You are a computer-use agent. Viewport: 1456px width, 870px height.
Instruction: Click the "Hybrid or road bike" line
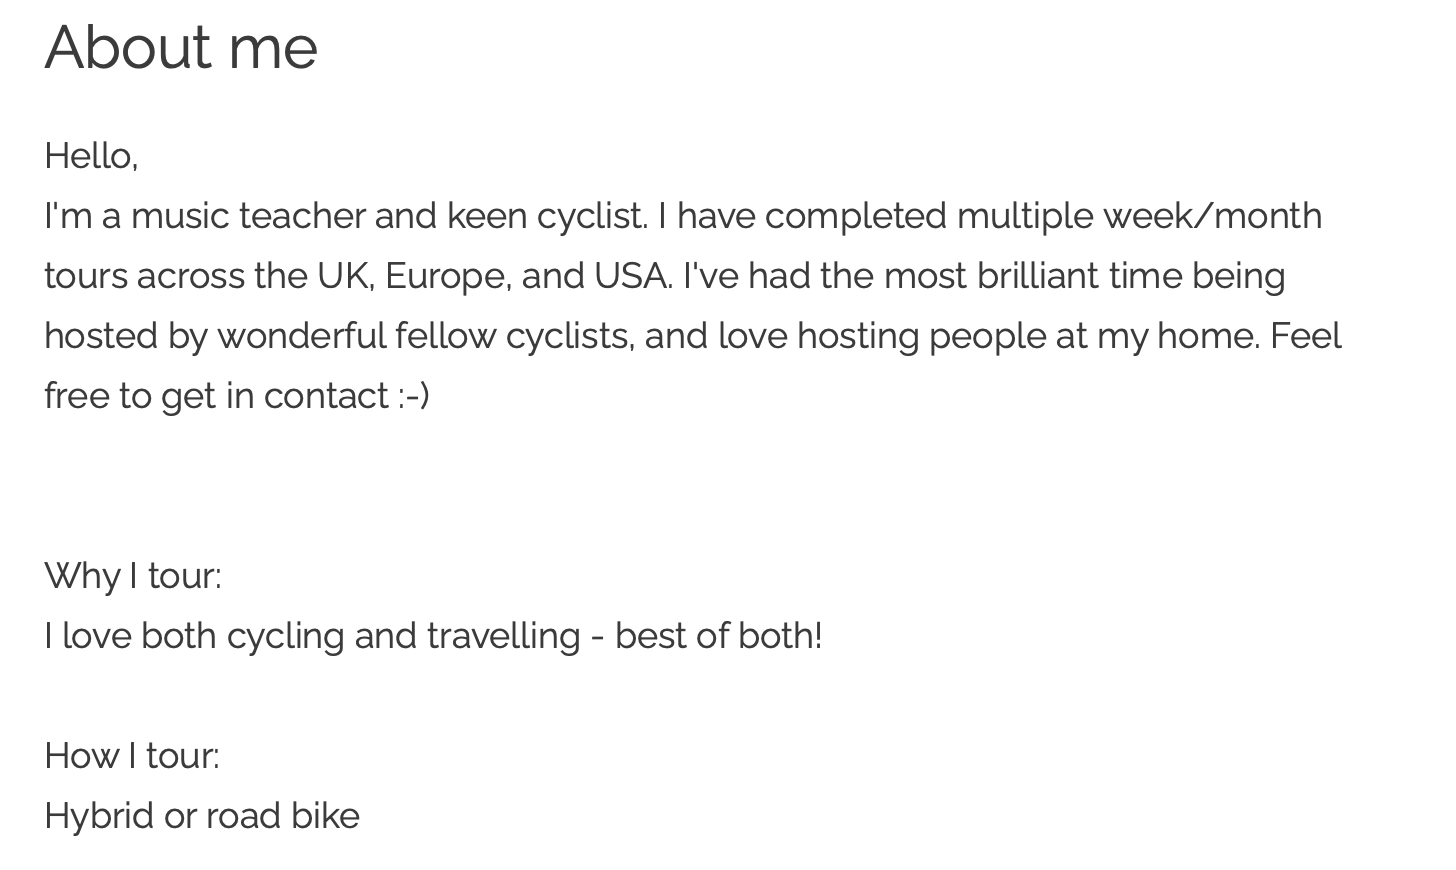(x=202, y=816)
